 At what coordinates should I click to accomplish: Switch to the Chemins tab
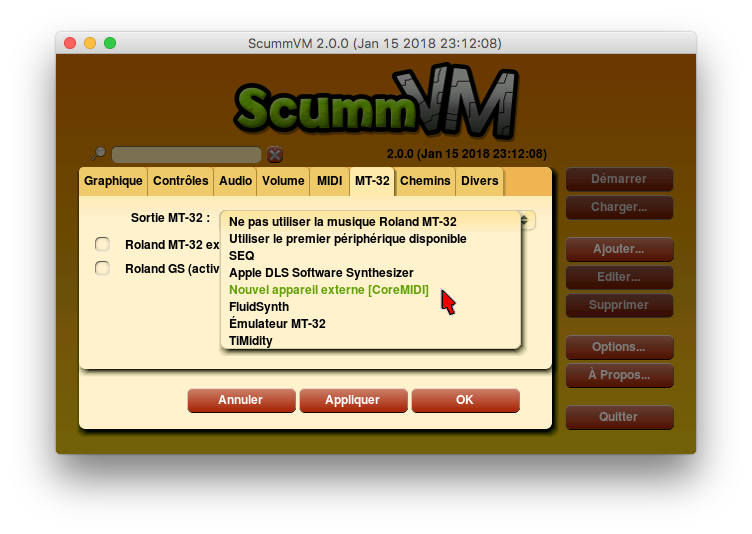coord(425,181)
